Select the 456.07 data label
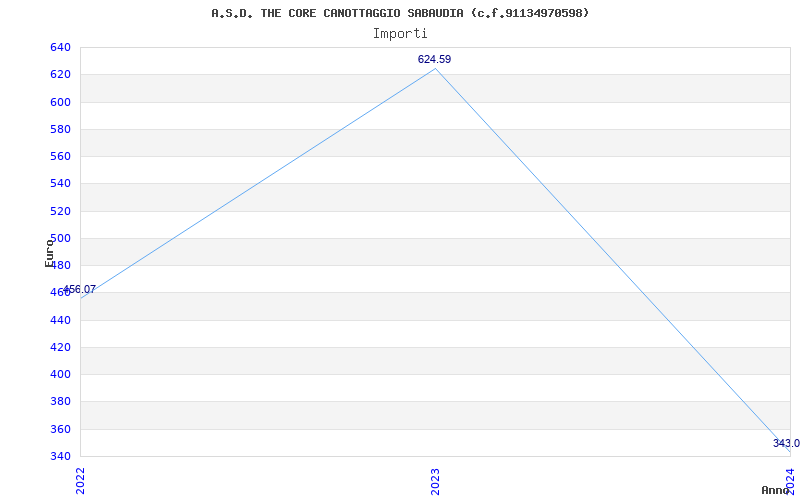Viewport: 800px width, 500px height. (x=79, y=289)
